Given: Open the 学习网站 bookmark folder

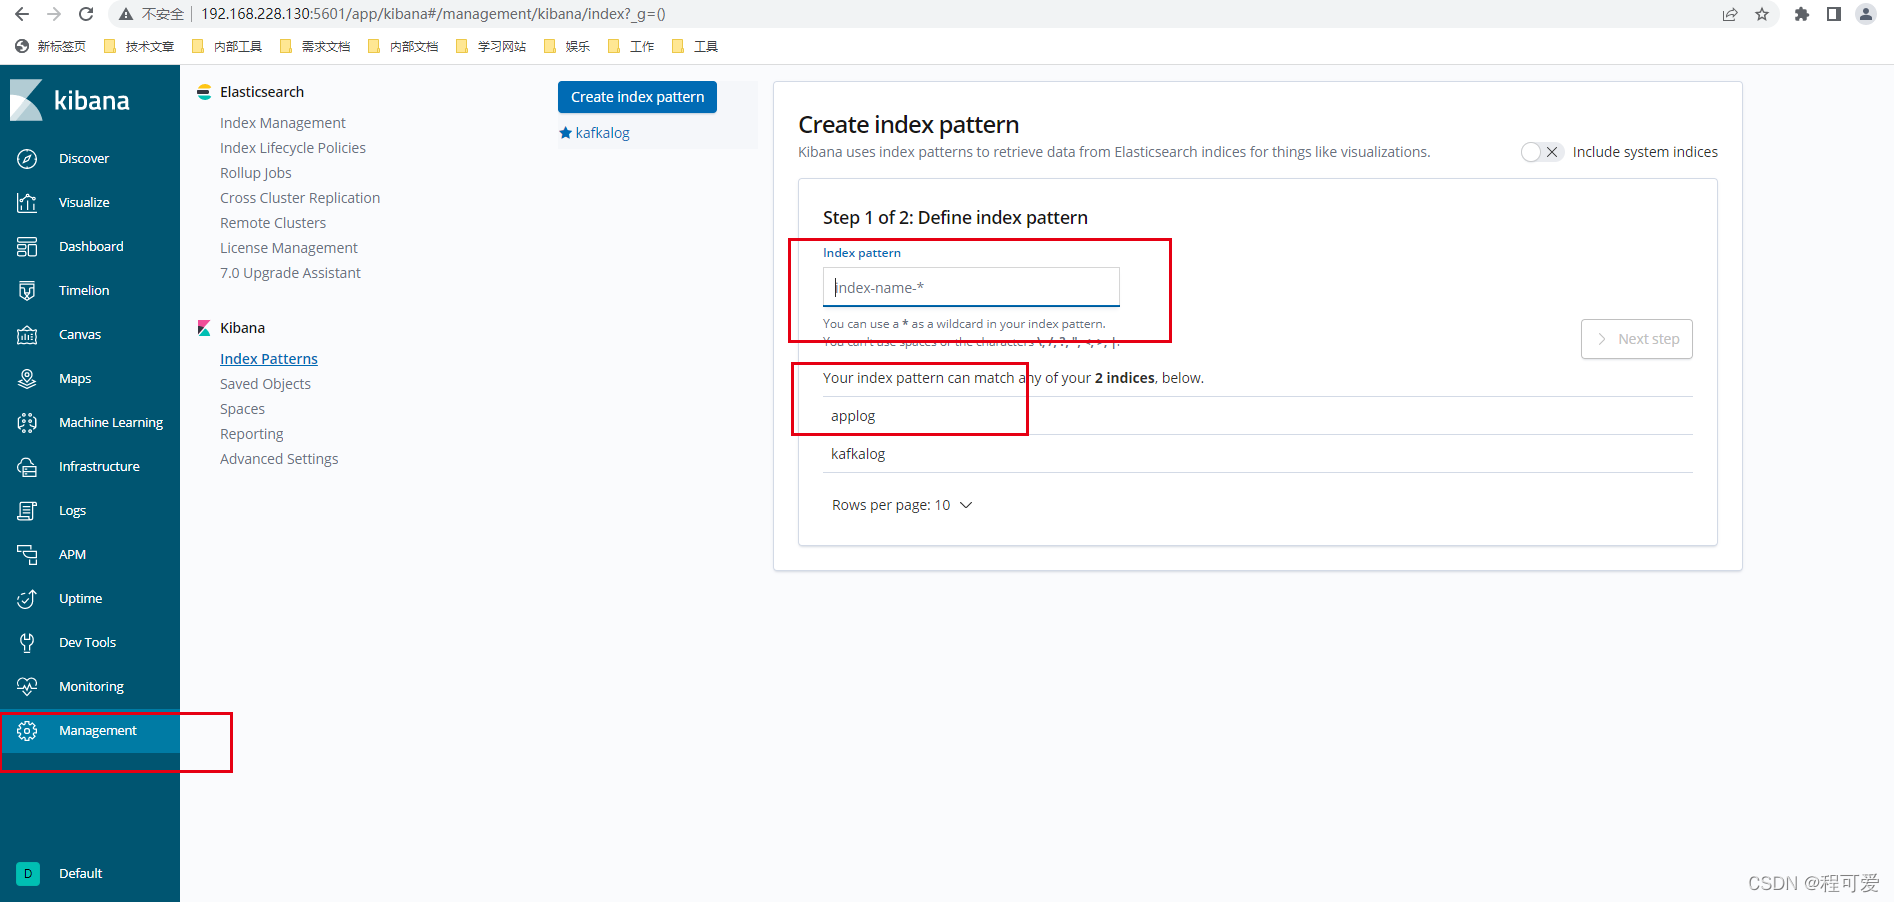Looking at the screenshot, I should click(x=491, y=46).
